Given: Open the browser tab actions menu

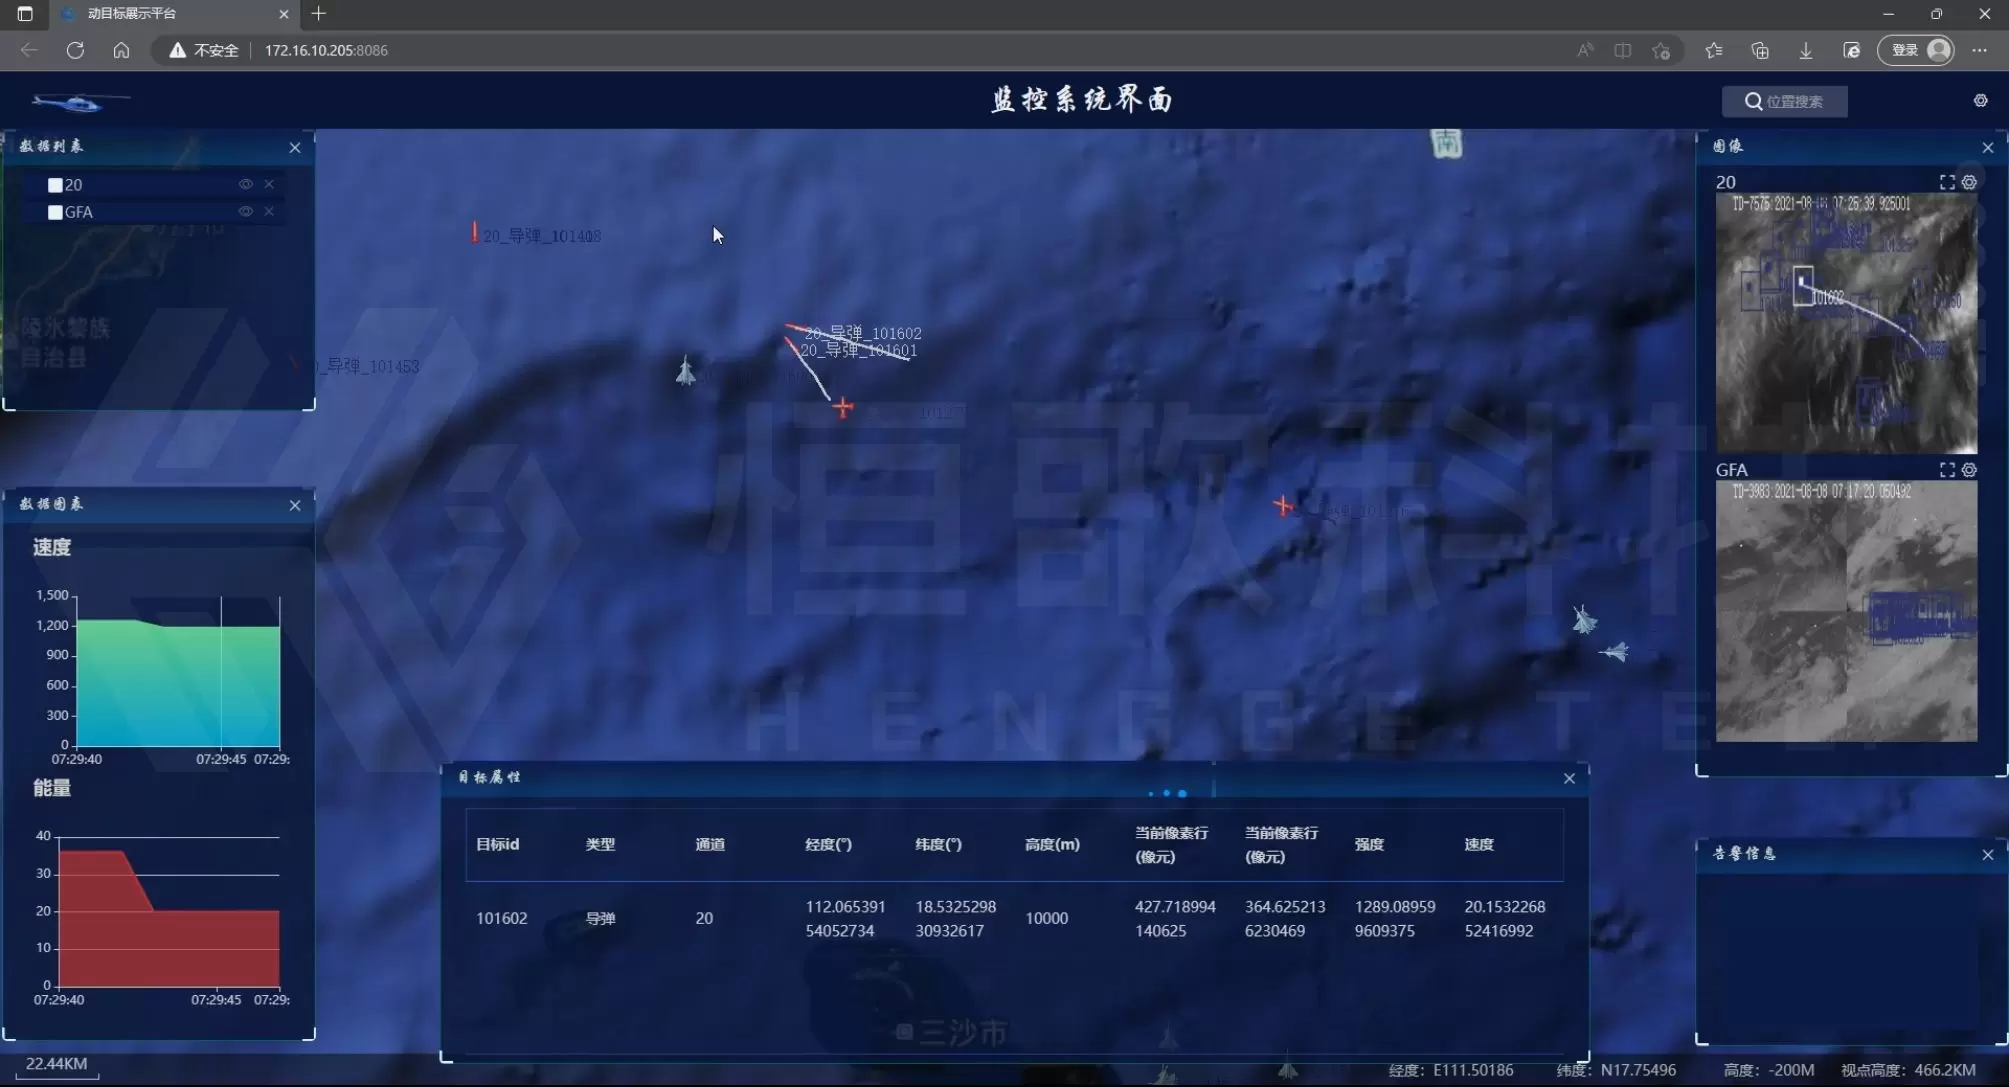Looking at the screenshot, I should 25,14.
